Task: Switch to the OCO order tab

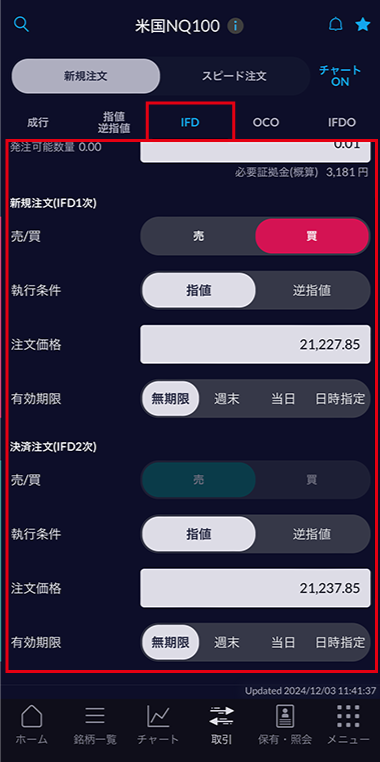Action: pyautogui.click(x=266, y=122)
